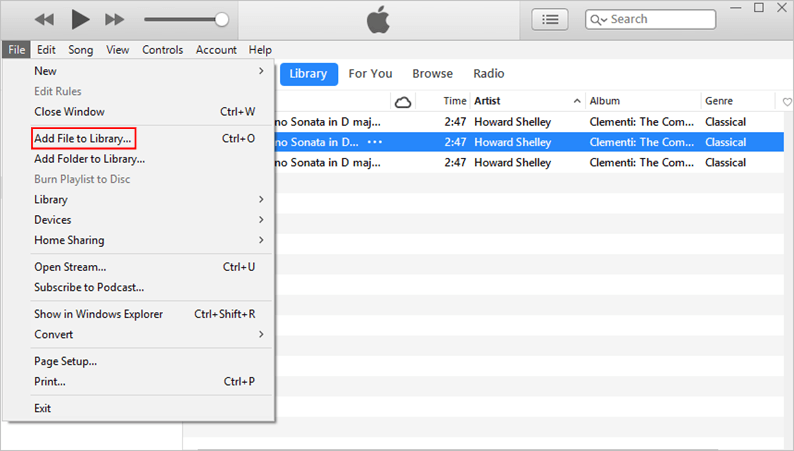Sort by the Artist column header

click(x=487, y=101)
